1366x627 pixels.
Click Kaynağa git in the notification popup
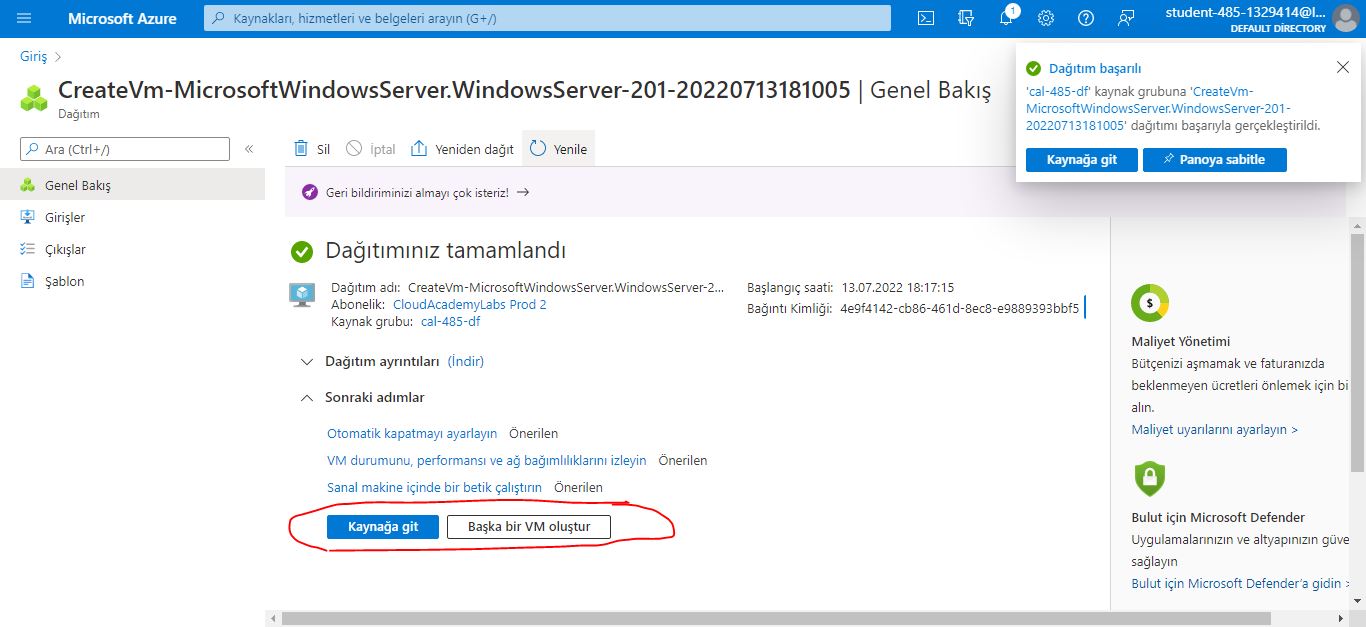click(x=1082, y=159)
